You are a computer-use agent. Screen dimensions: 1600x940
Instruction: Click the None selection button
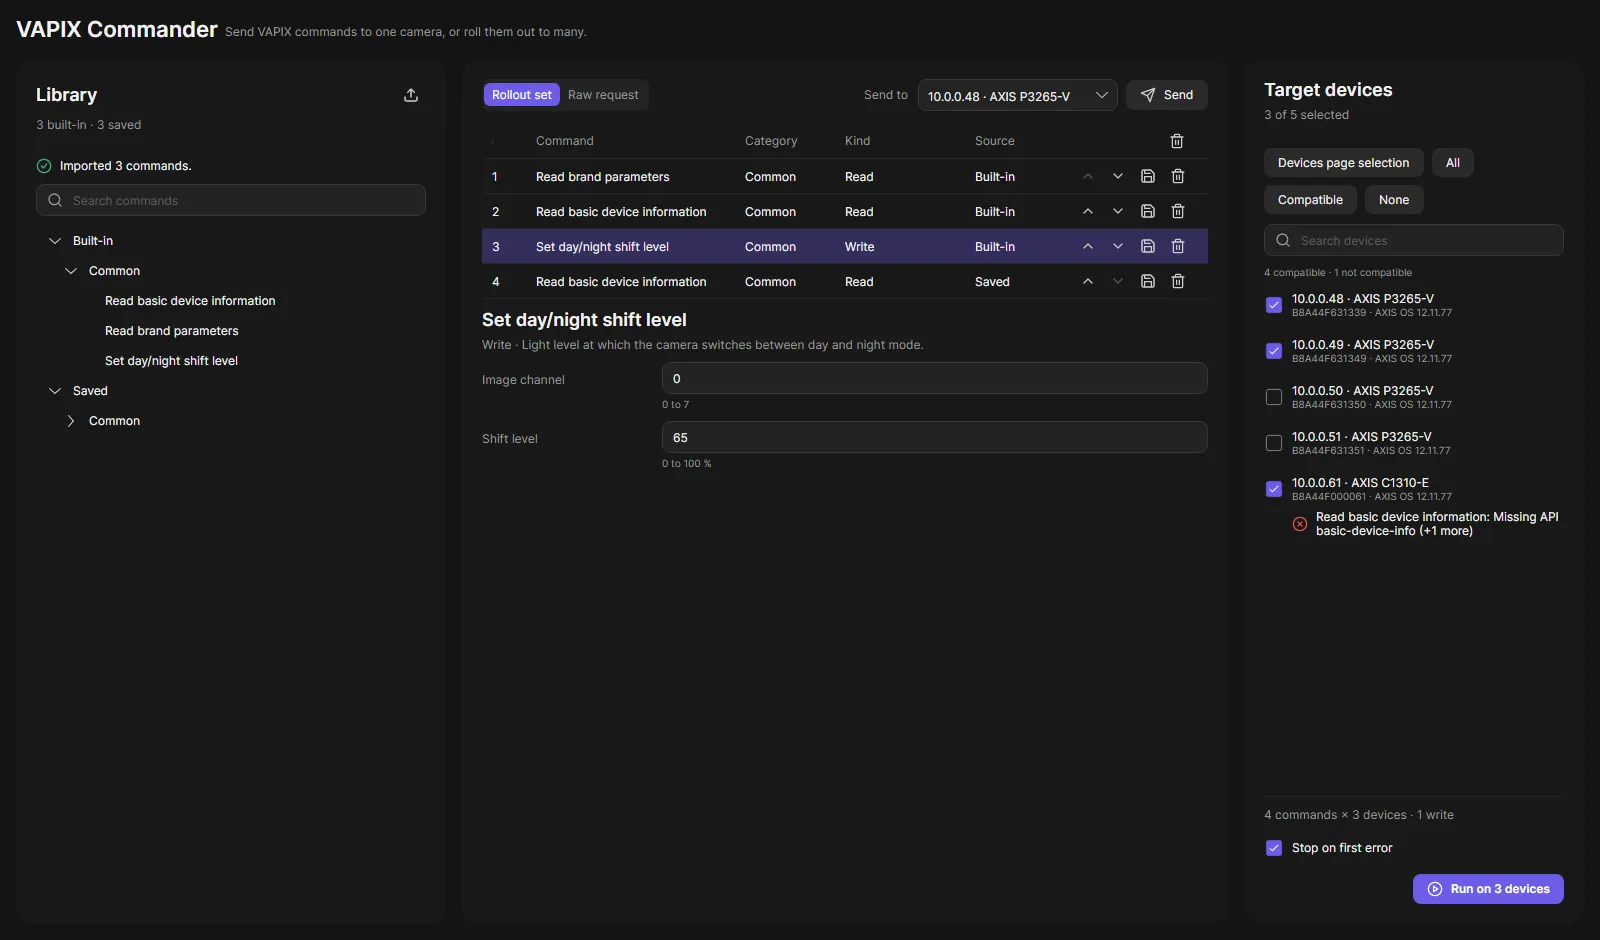(1394, 200)
